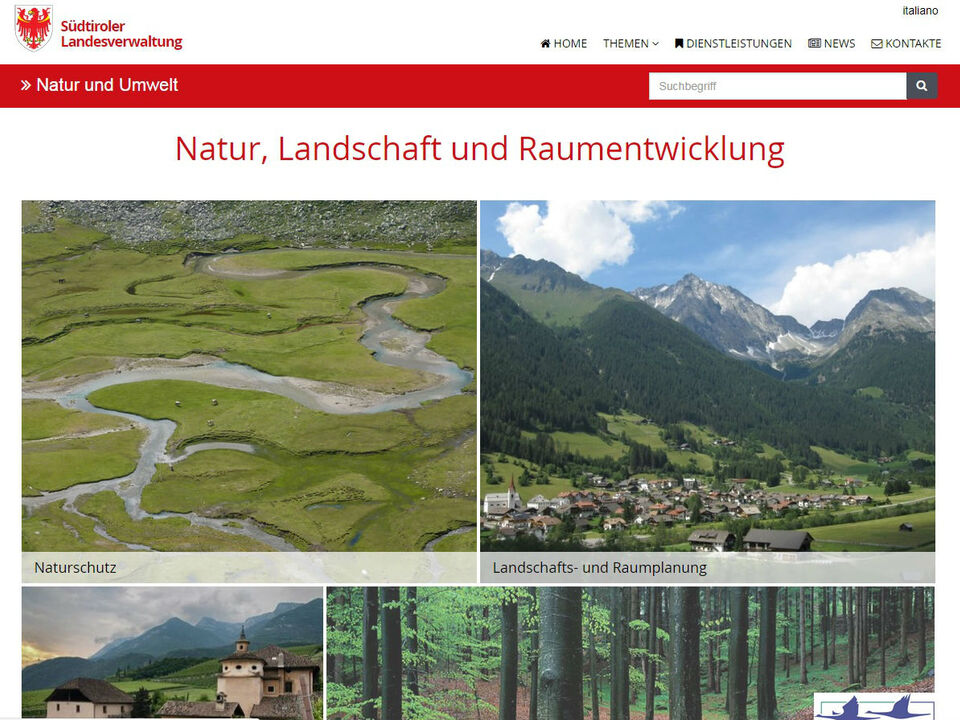Image resolution: width=960 pixels, height=720 pixels.
Task: Click the Suchbegriff search field
Action: [x=777, y=86]
